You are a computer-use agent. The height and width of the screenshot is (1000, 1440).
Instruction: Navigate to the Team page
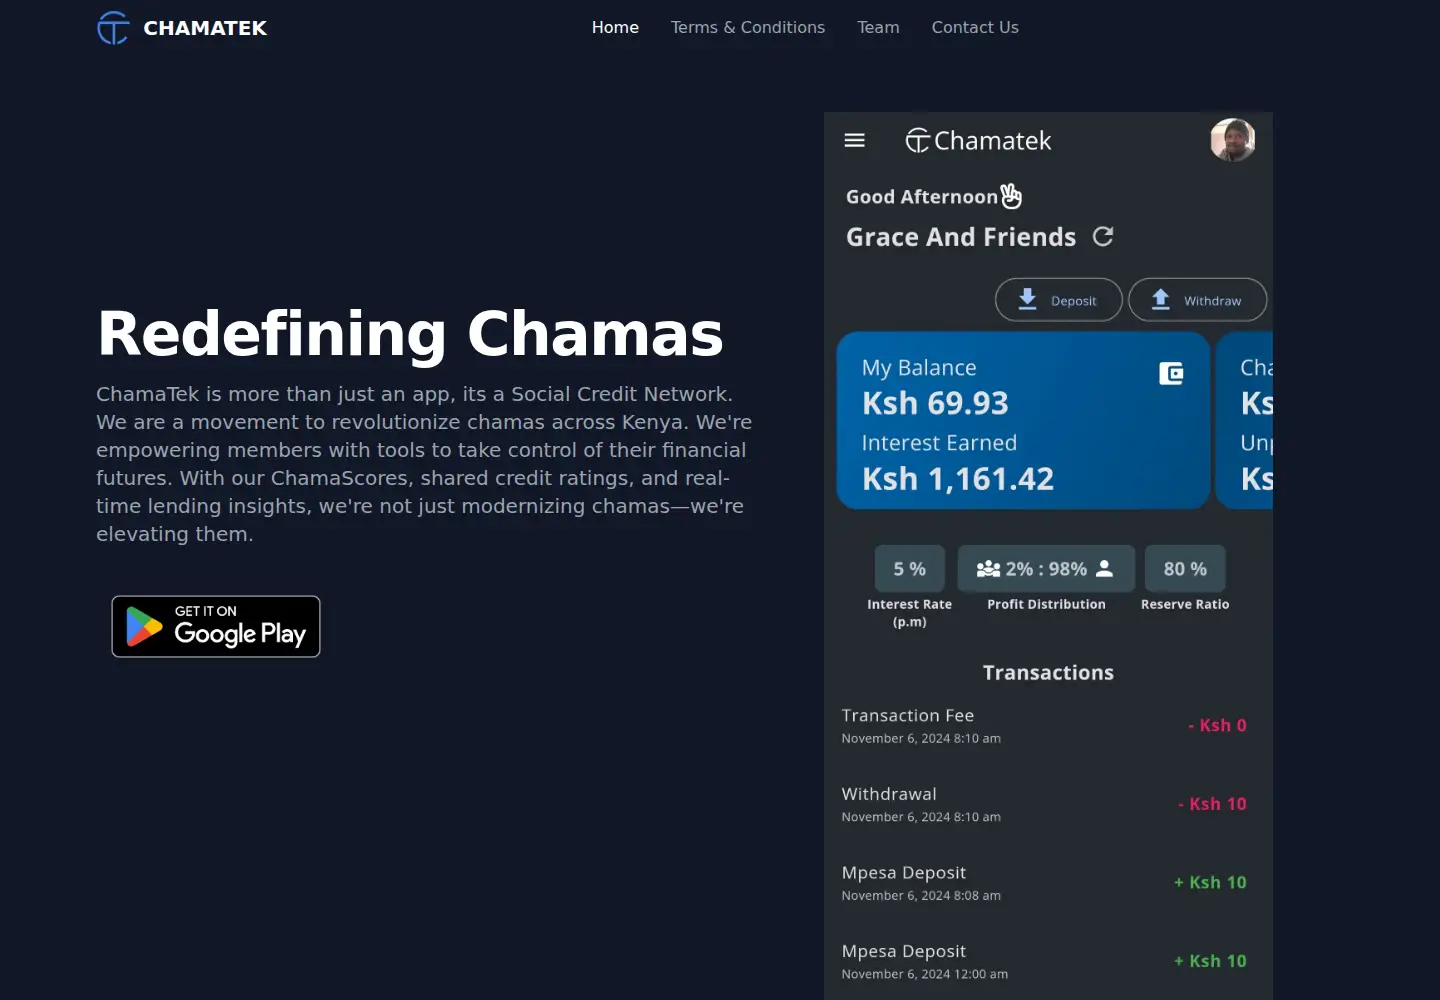(x=878, y=28)
